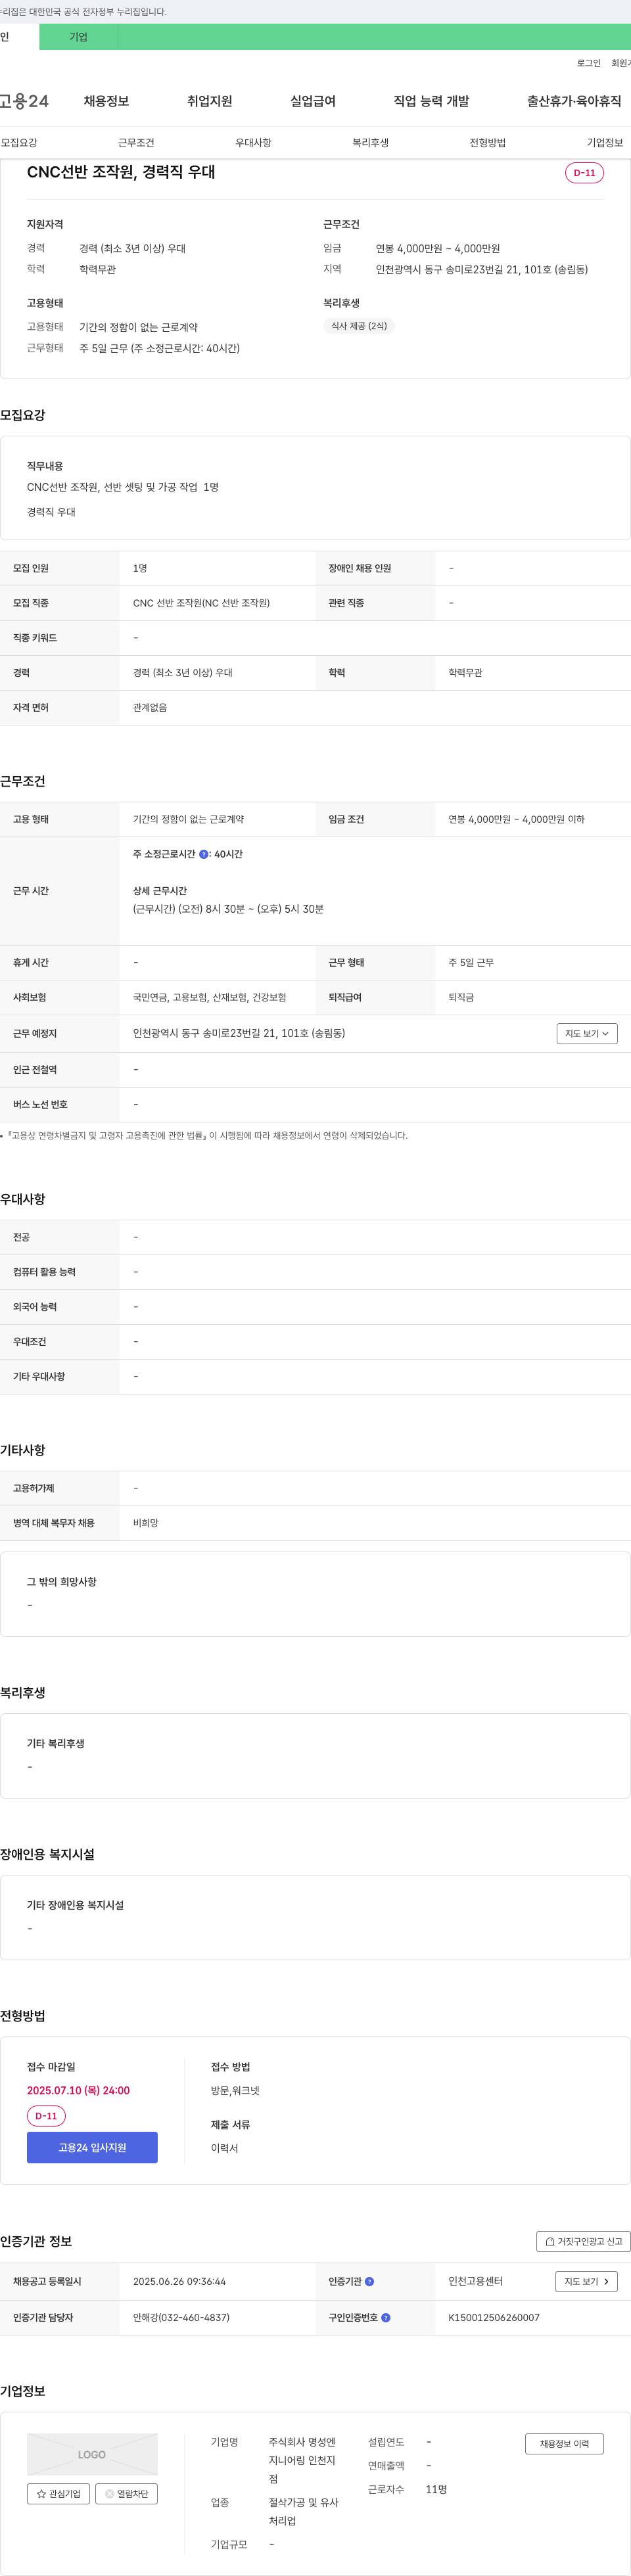
Task: Click 열람차단 button
Action: pyautogui.click(x=126, y=2493)
